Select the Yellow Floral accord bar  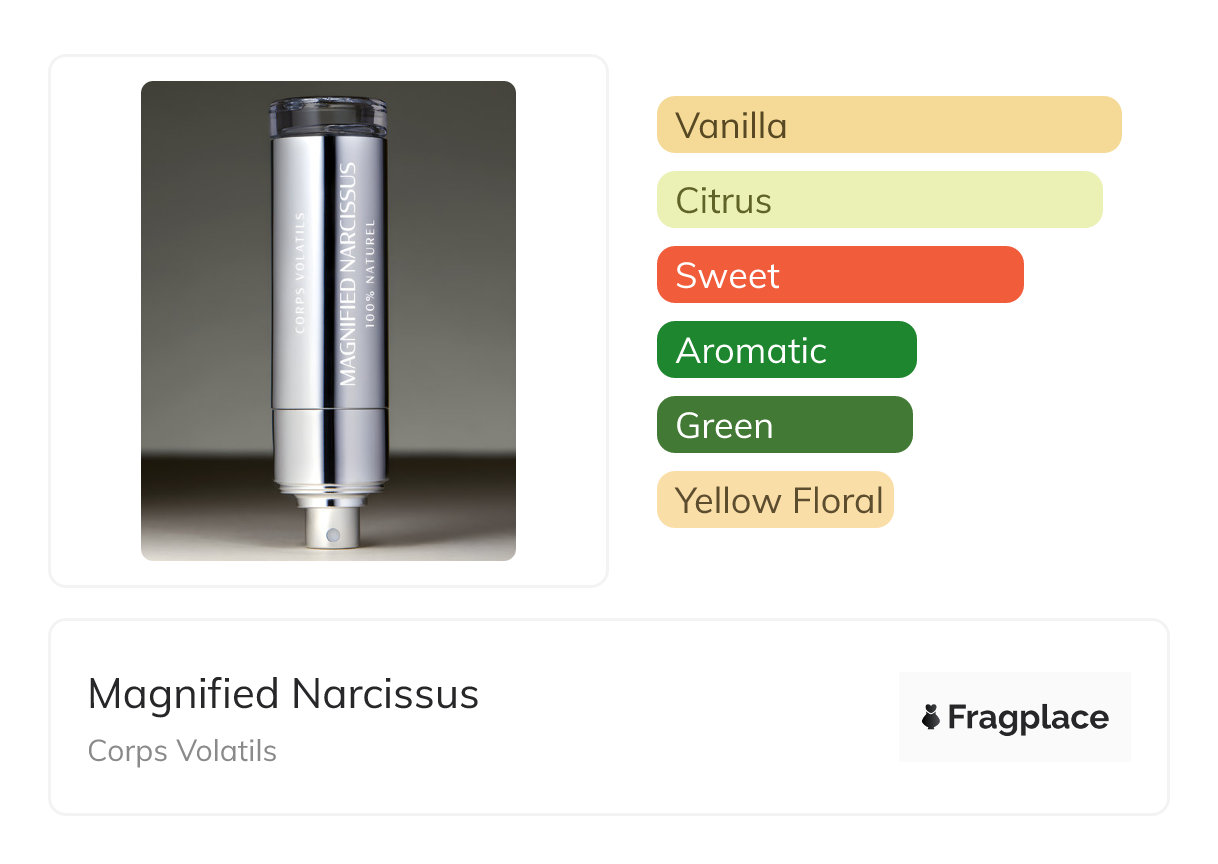click(x=774, y=500)
